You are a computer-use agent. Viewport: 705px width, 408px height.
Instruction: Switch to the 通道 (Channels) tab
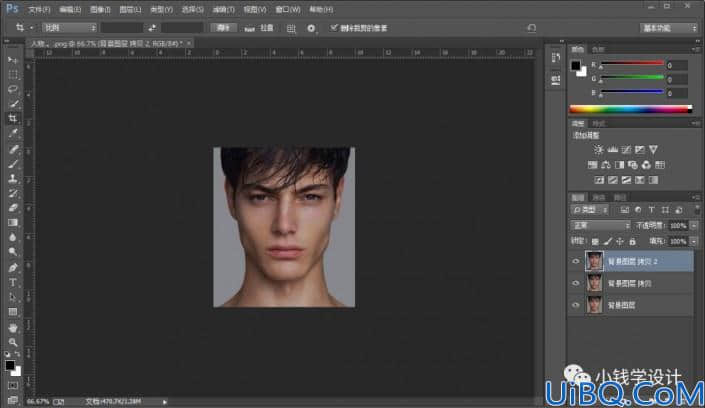pos(599,197)
